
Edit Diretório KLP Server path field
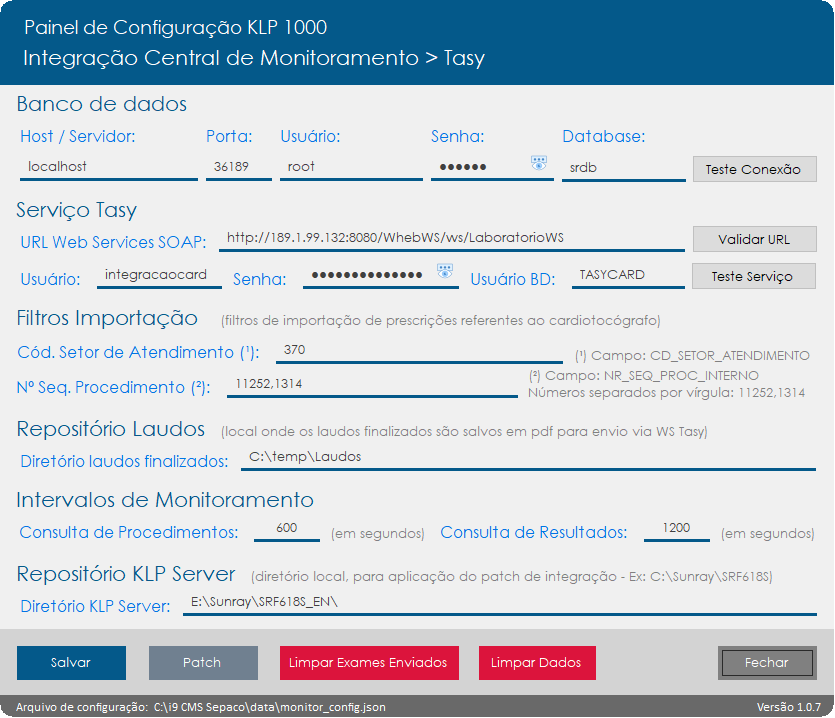click(x=500, y=603)
